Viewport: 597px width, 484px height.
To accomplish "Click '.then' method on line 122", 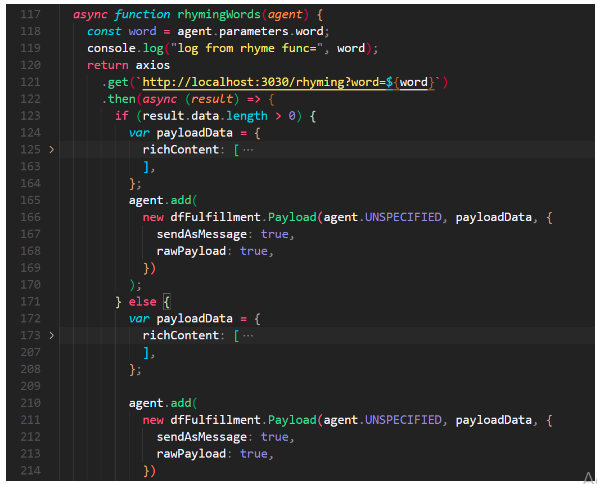I will (x=118, y=99).
